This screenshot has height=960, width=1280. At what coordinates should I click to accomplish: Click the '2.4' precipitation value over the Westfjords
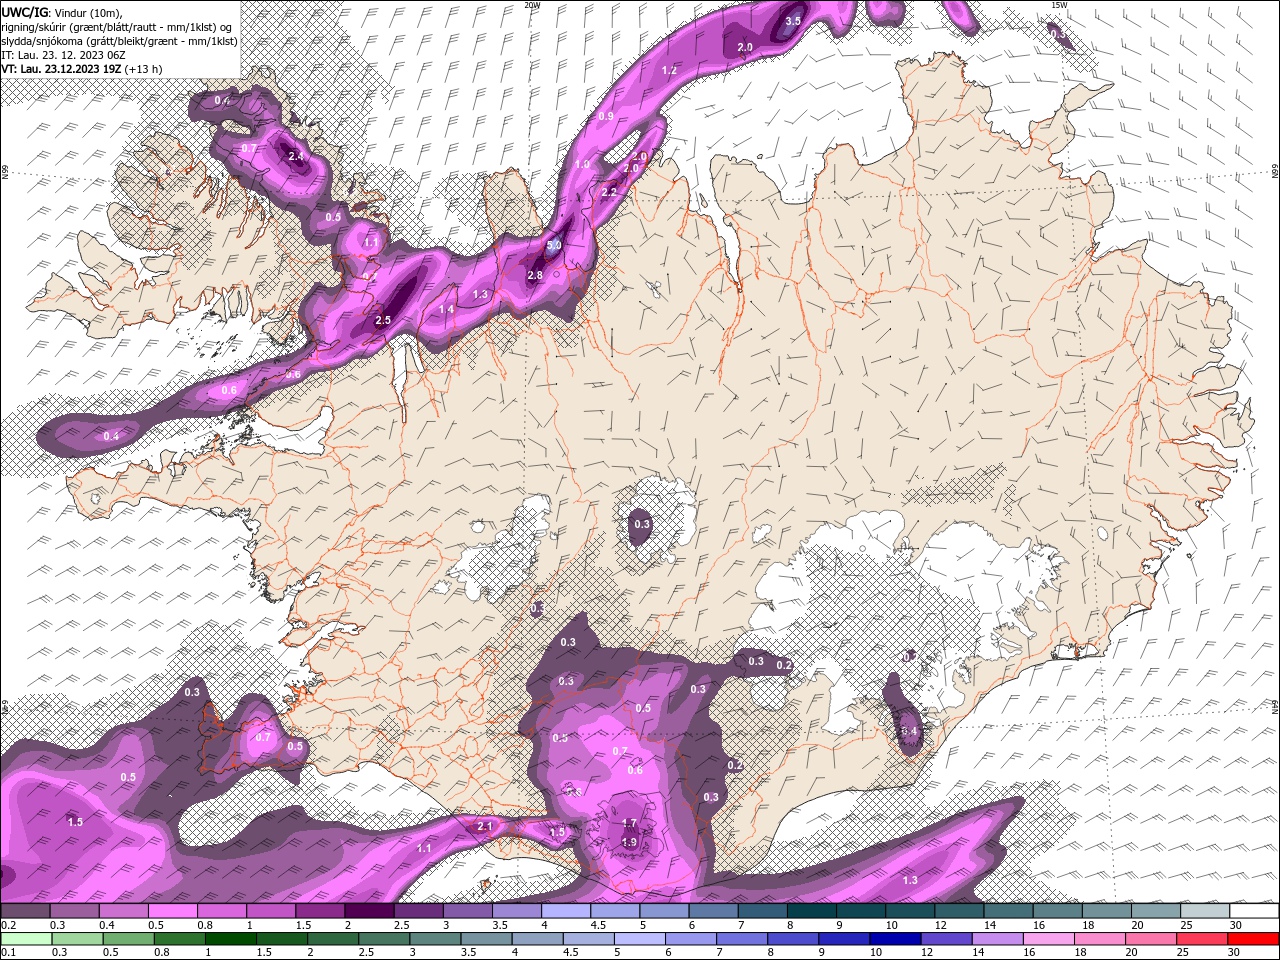coord(295,157)
